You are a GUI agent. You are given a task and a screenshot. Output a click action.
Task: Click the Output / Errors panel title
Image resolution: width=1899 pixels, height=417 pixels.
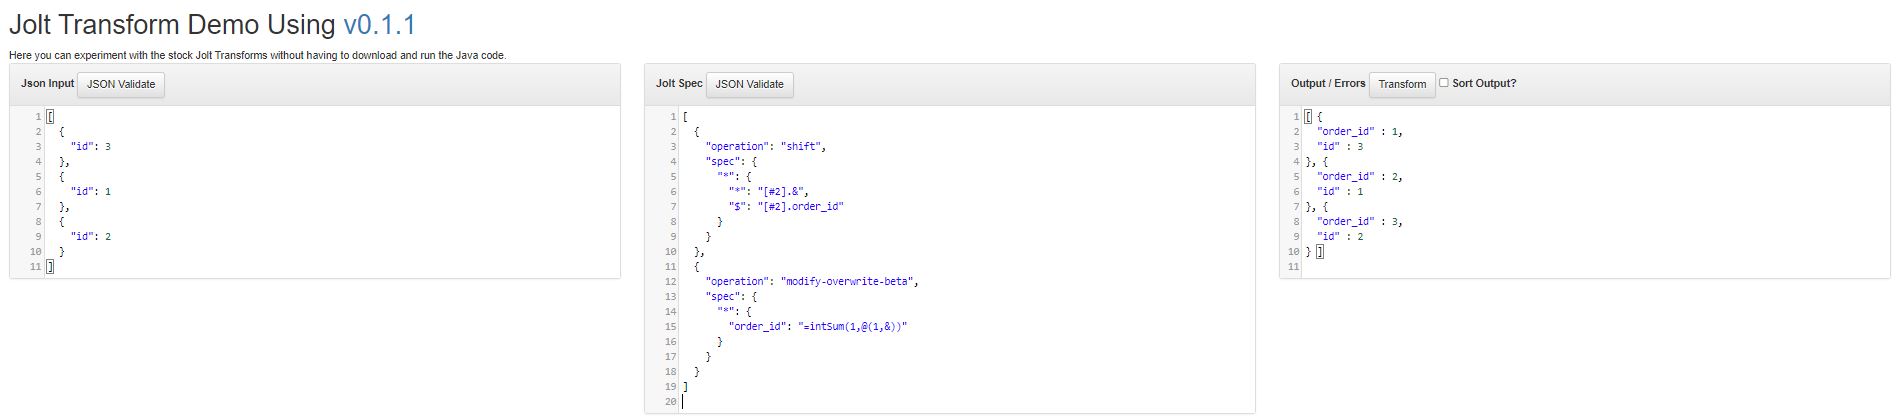click(x=1328, y=83)
